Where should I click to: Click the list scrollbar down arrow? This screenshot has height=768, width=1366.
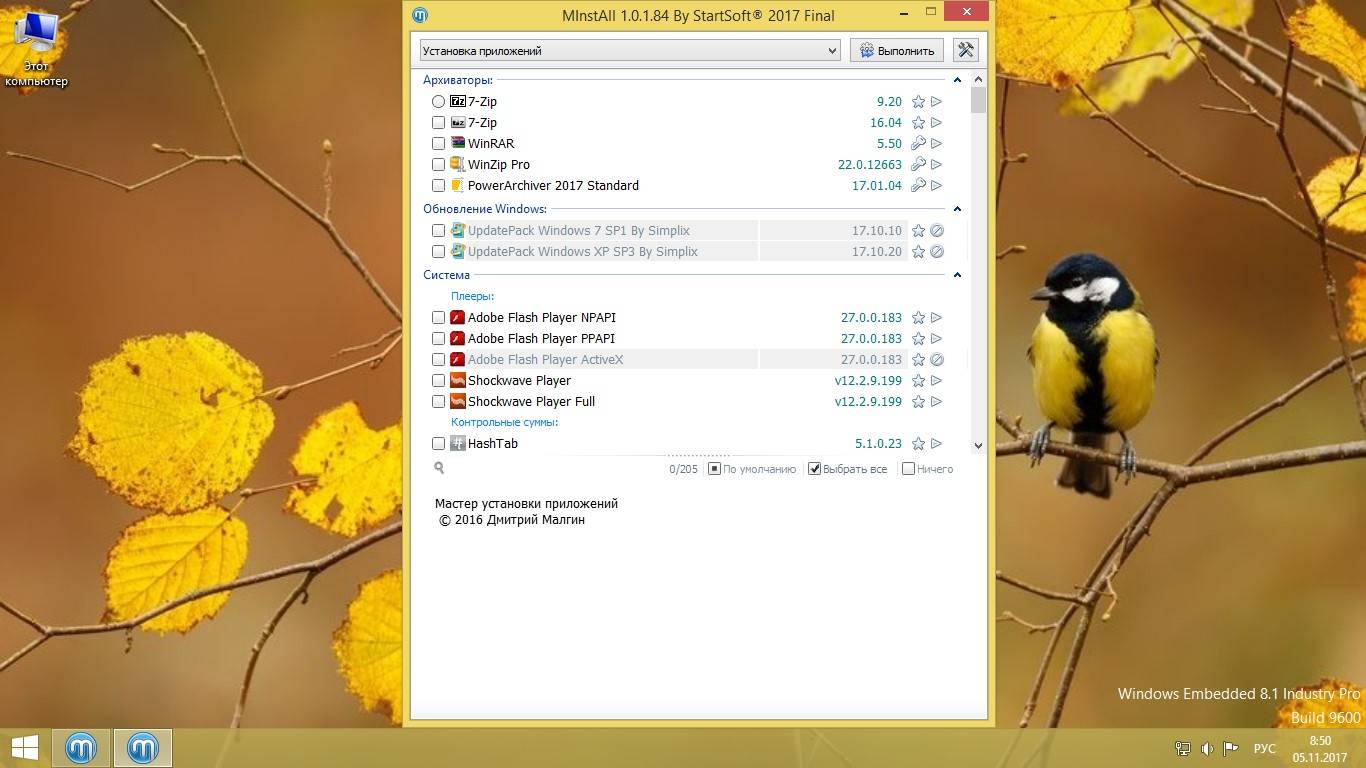click(x=978, y=446)
